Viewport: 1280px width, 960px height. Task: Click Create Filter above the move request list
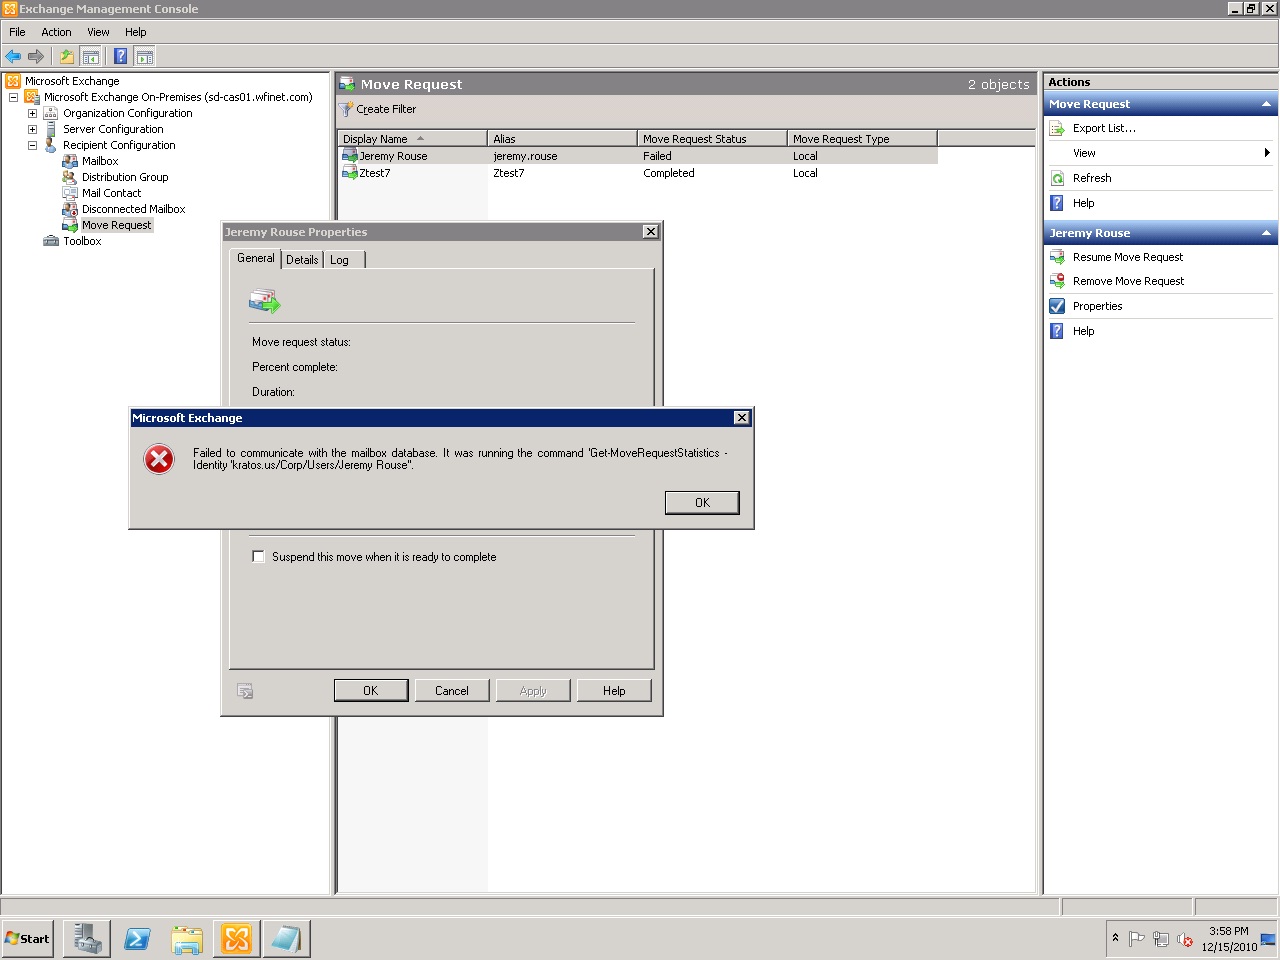(x=384, y=109)
